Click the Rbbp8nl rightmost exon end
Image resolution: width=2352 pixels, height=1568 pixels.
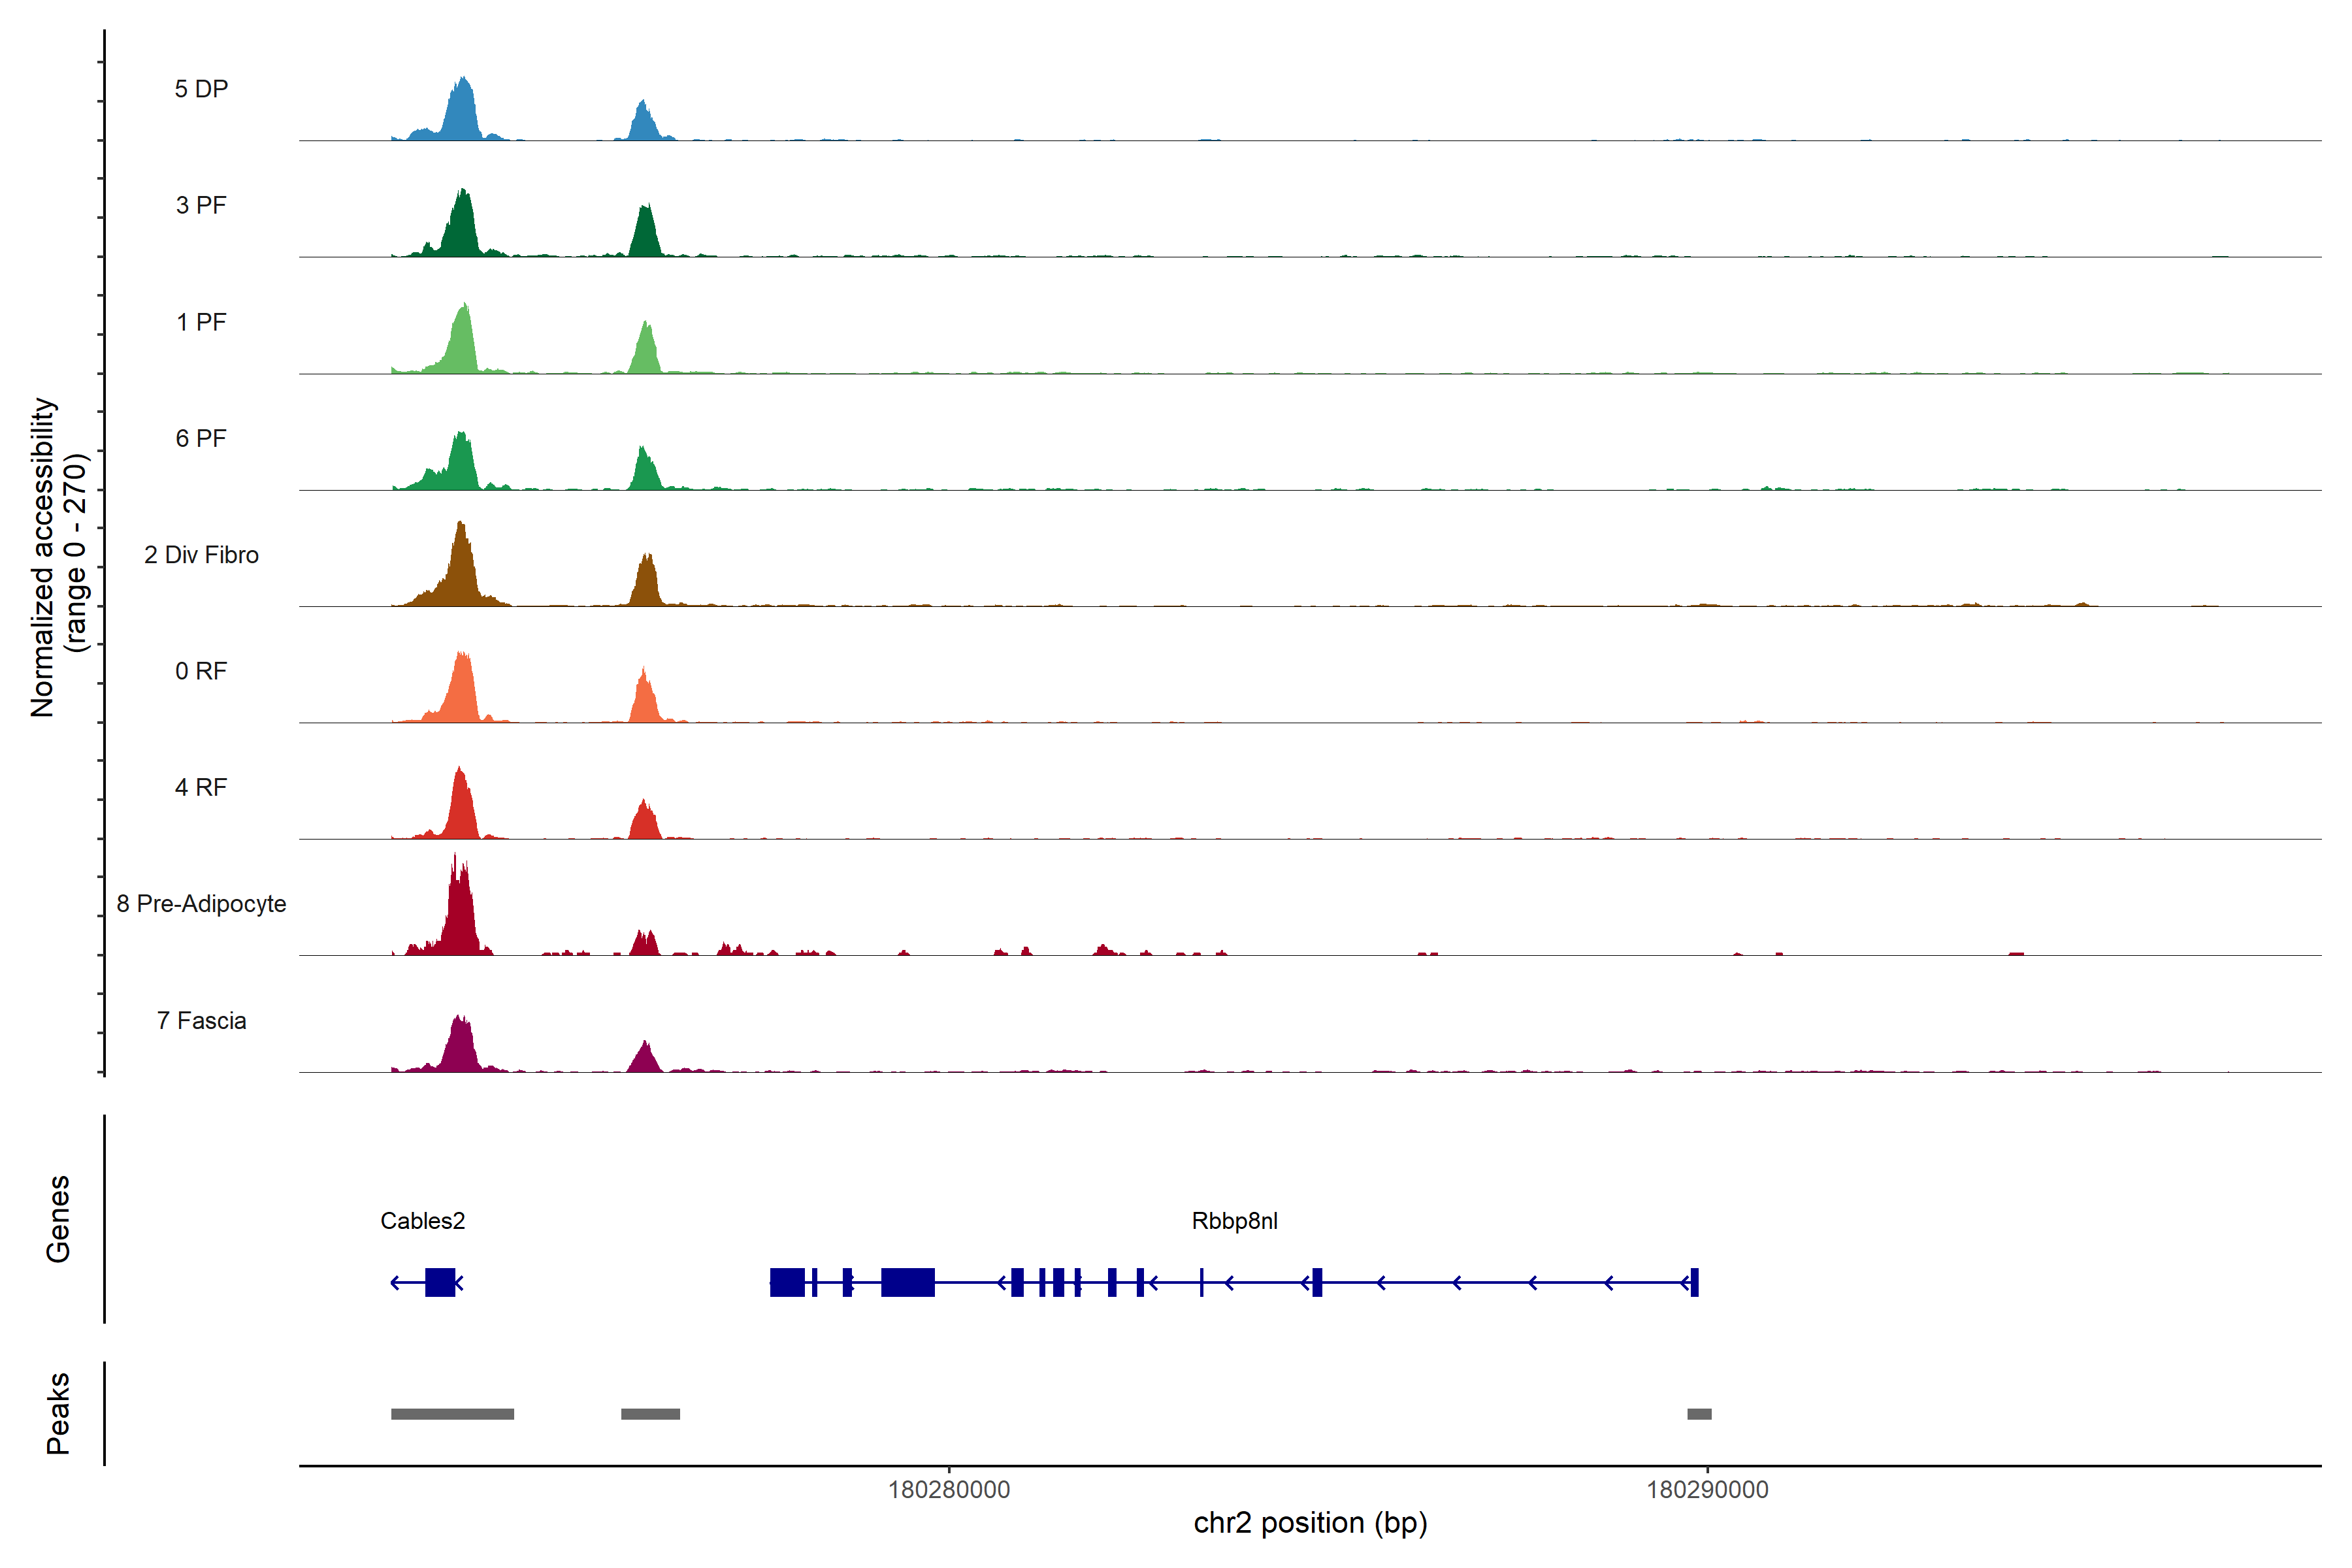1694,1282
